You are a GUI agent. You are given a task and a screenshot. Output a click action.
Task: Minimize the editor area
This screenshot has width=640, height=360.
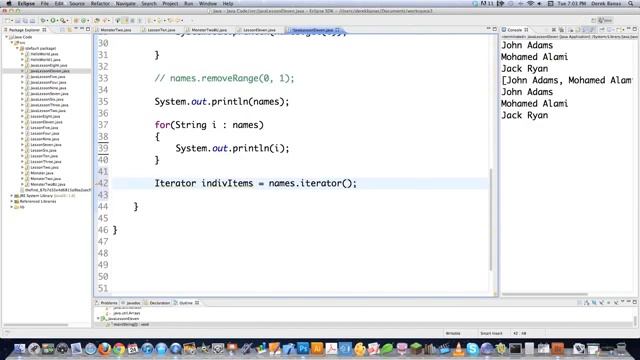click(488, 29)
